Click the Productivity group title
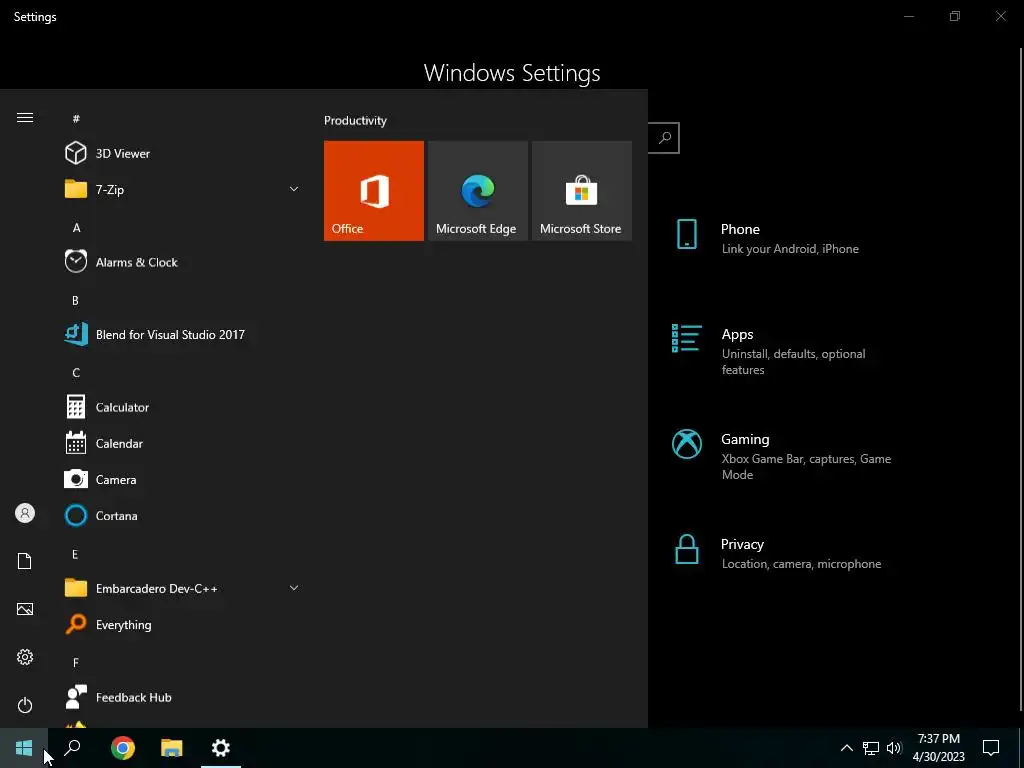 (355, 121)
